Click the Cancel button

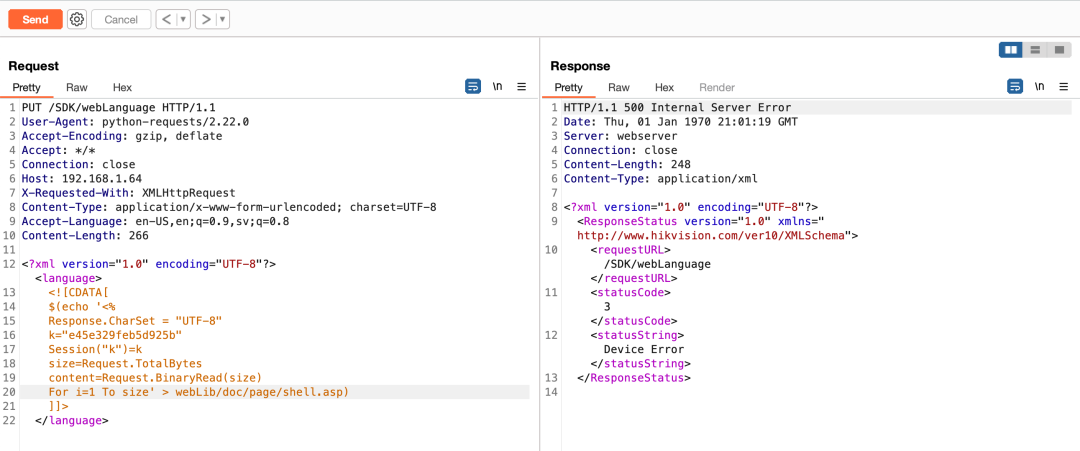121,19
